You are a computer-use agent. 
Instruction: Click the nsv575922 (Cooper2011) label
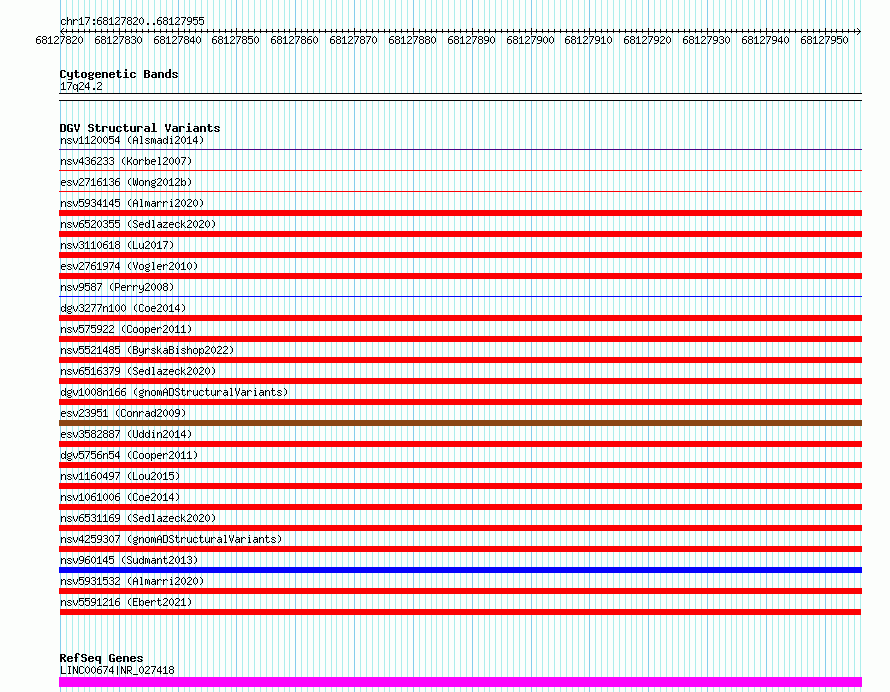pyautogui.click(x=126, y=329)
